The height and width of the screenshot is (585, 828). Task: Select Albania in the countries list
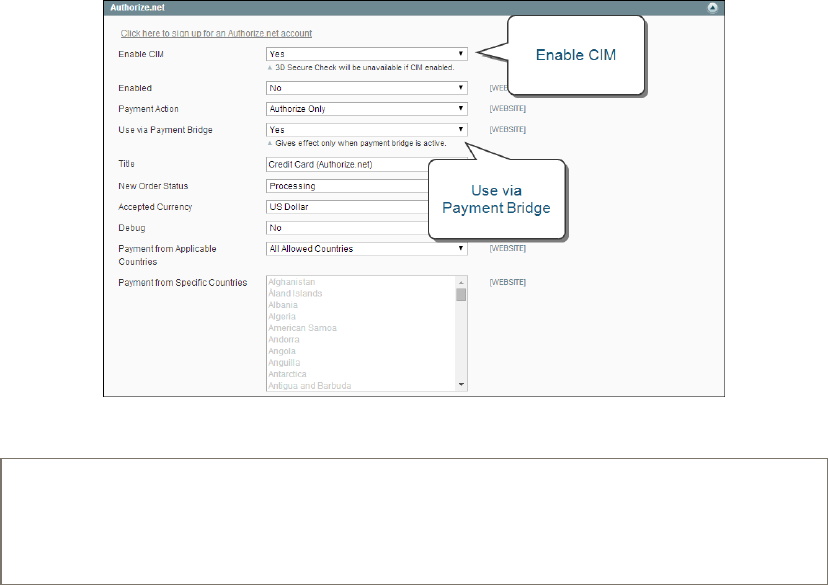(x=283, y=305)
